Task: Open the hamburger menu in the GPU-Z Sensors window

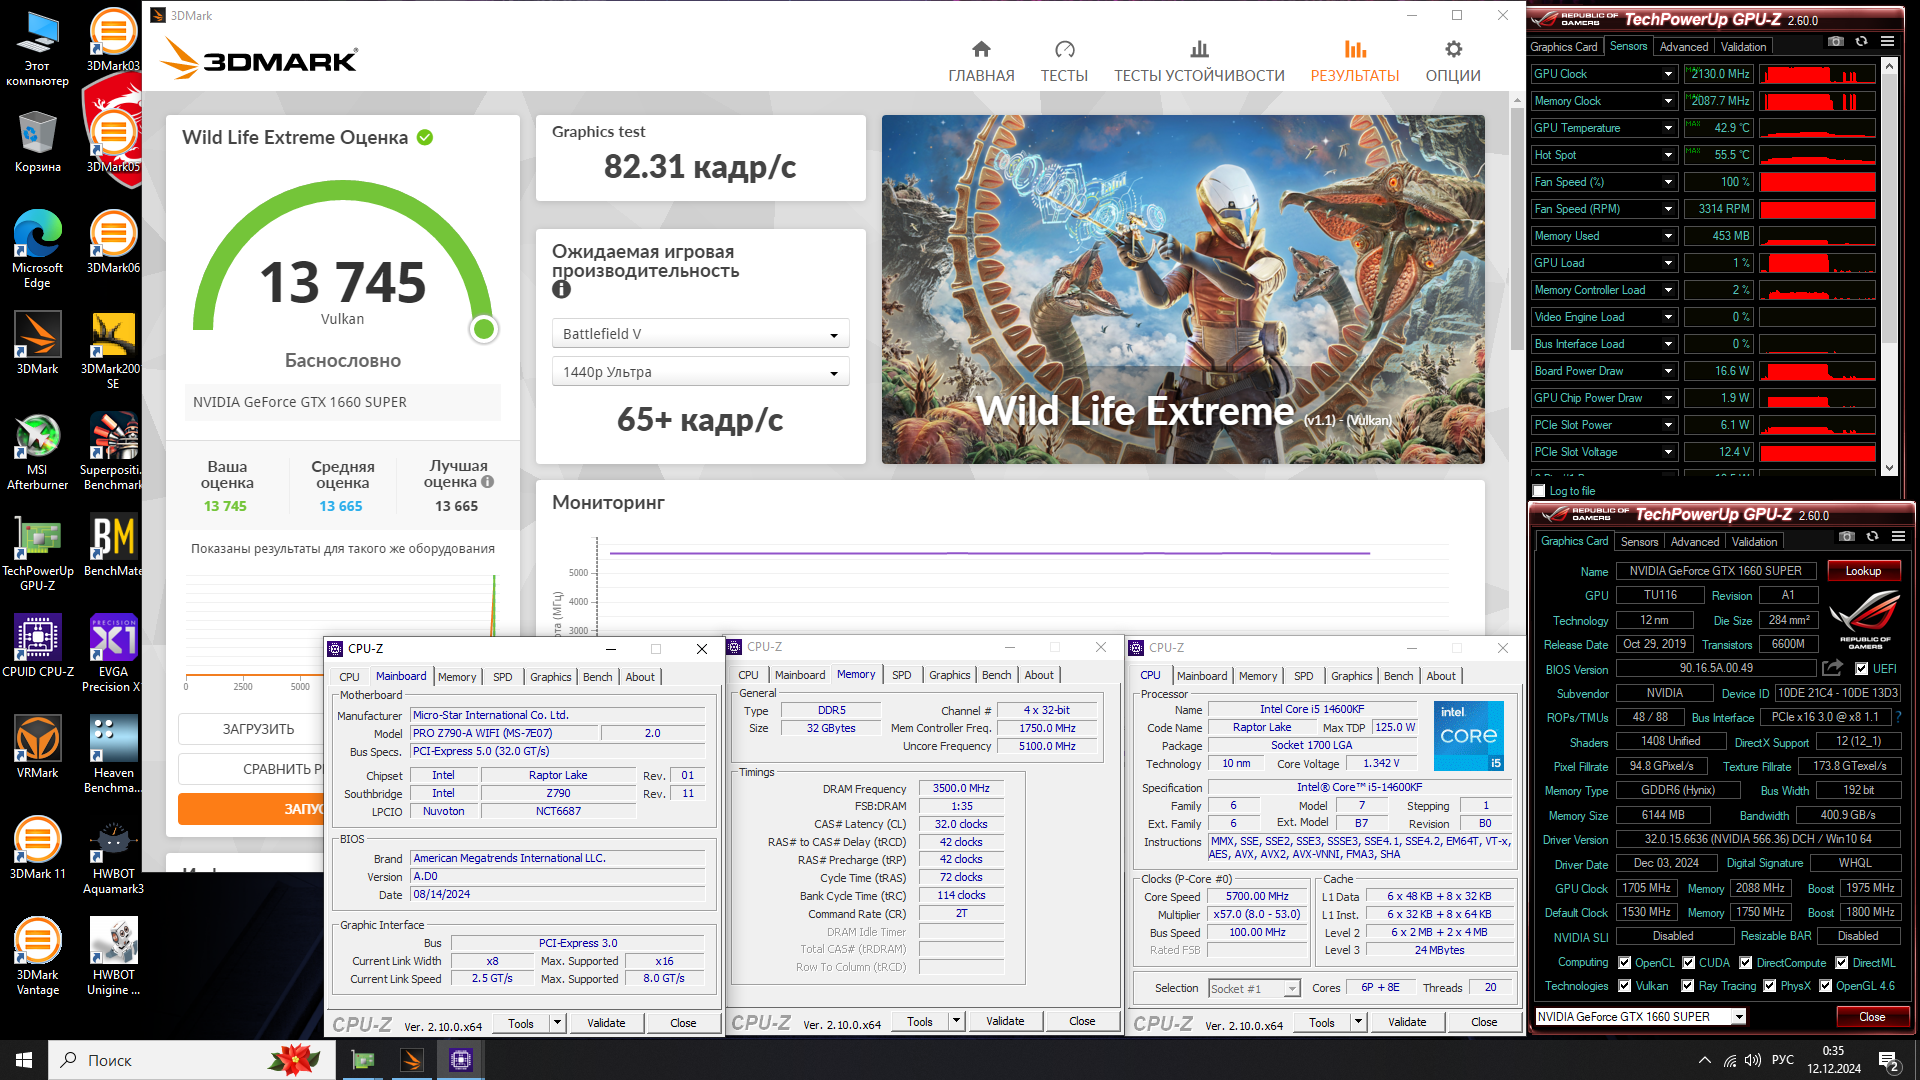Action: click(x=1887, y=42)
